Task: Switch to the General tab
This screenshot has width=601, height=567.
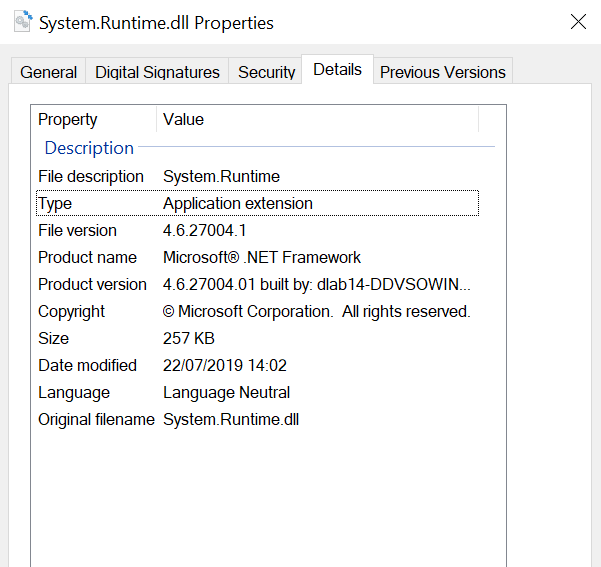Action: click(x=48, y=72)
